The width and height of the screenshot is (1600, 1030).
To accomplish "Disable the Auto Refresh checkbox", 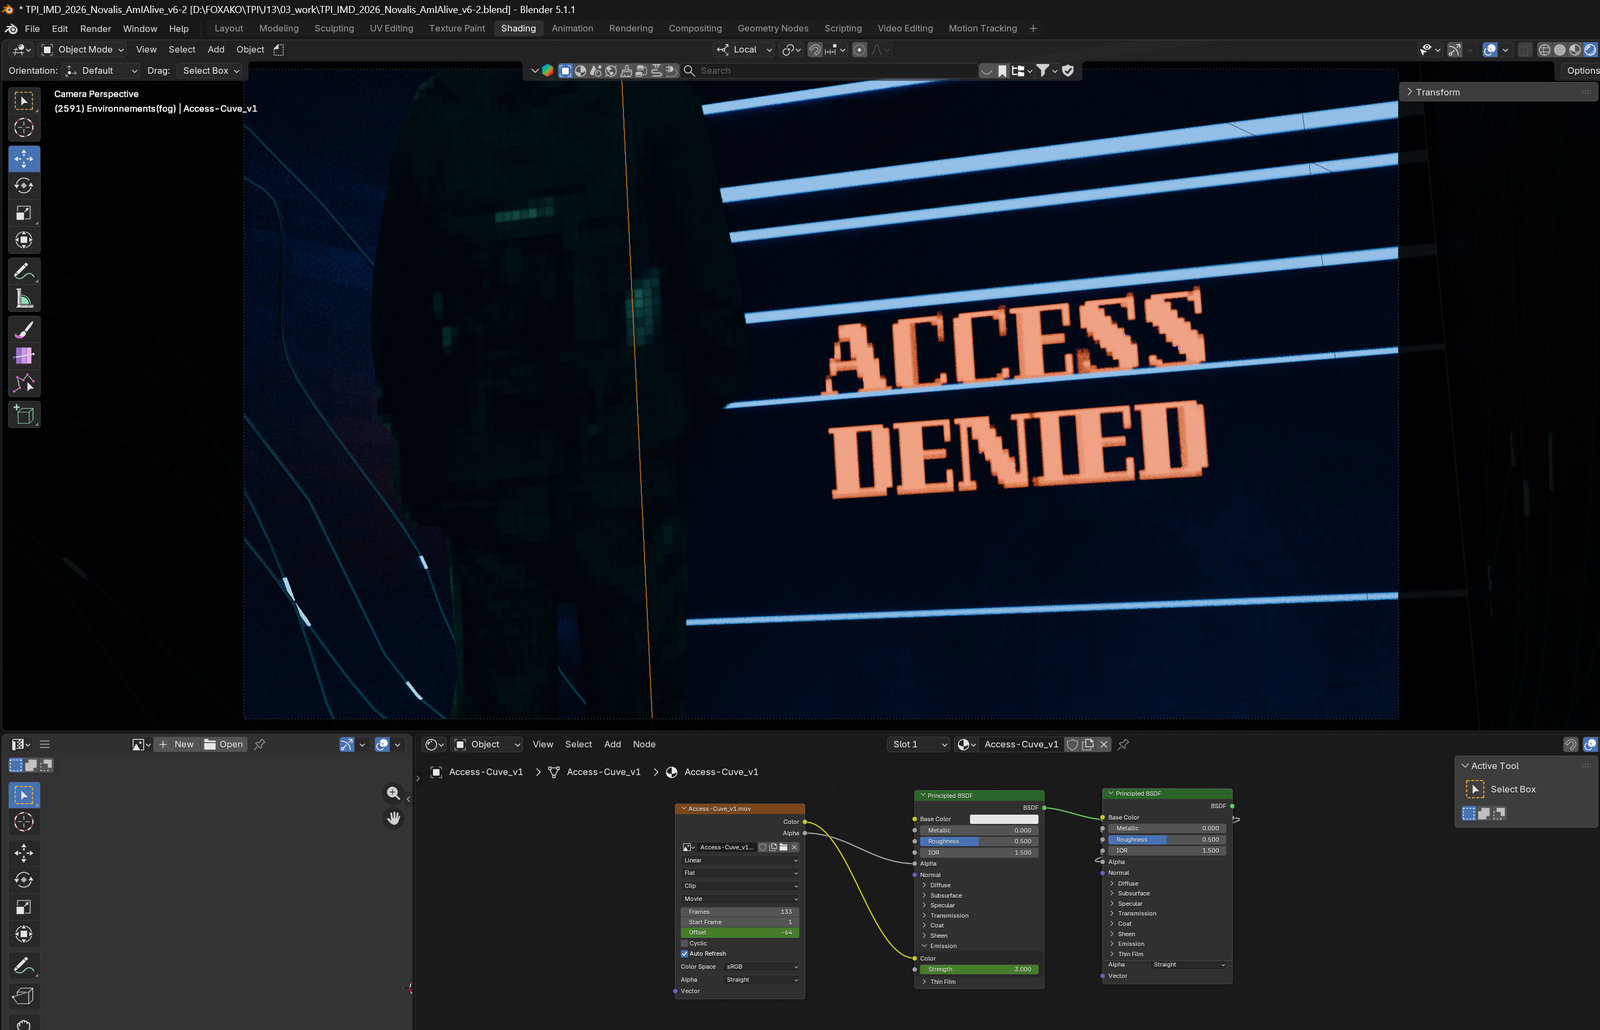I will tap(685, 953).
